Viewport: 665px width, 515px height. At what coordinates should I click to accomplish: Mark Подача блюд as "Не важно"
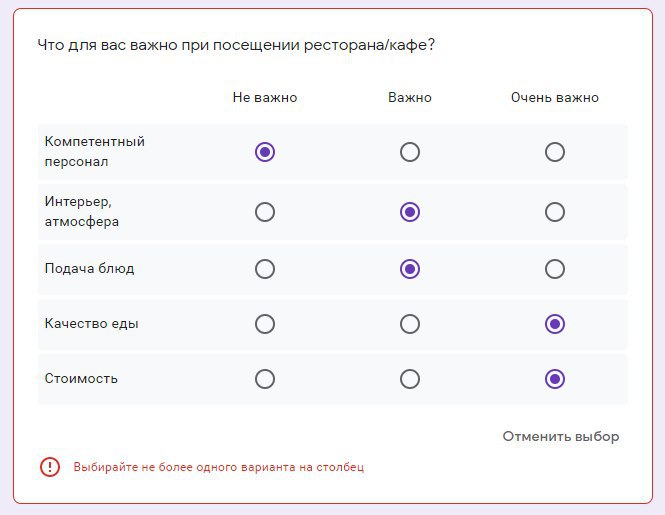(x=265, y=269)
